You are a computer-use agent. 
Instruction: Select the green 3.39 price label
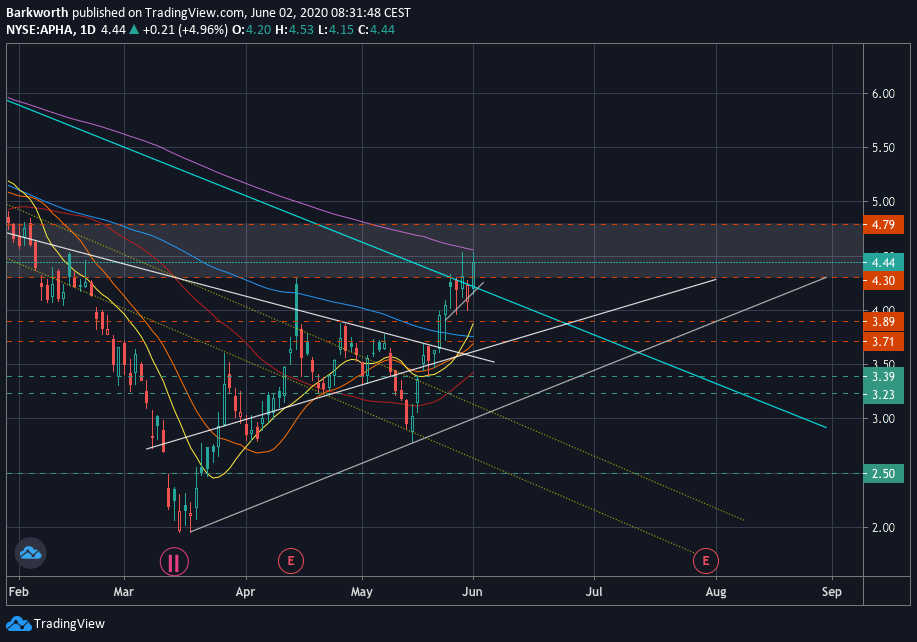pos(883,377)
